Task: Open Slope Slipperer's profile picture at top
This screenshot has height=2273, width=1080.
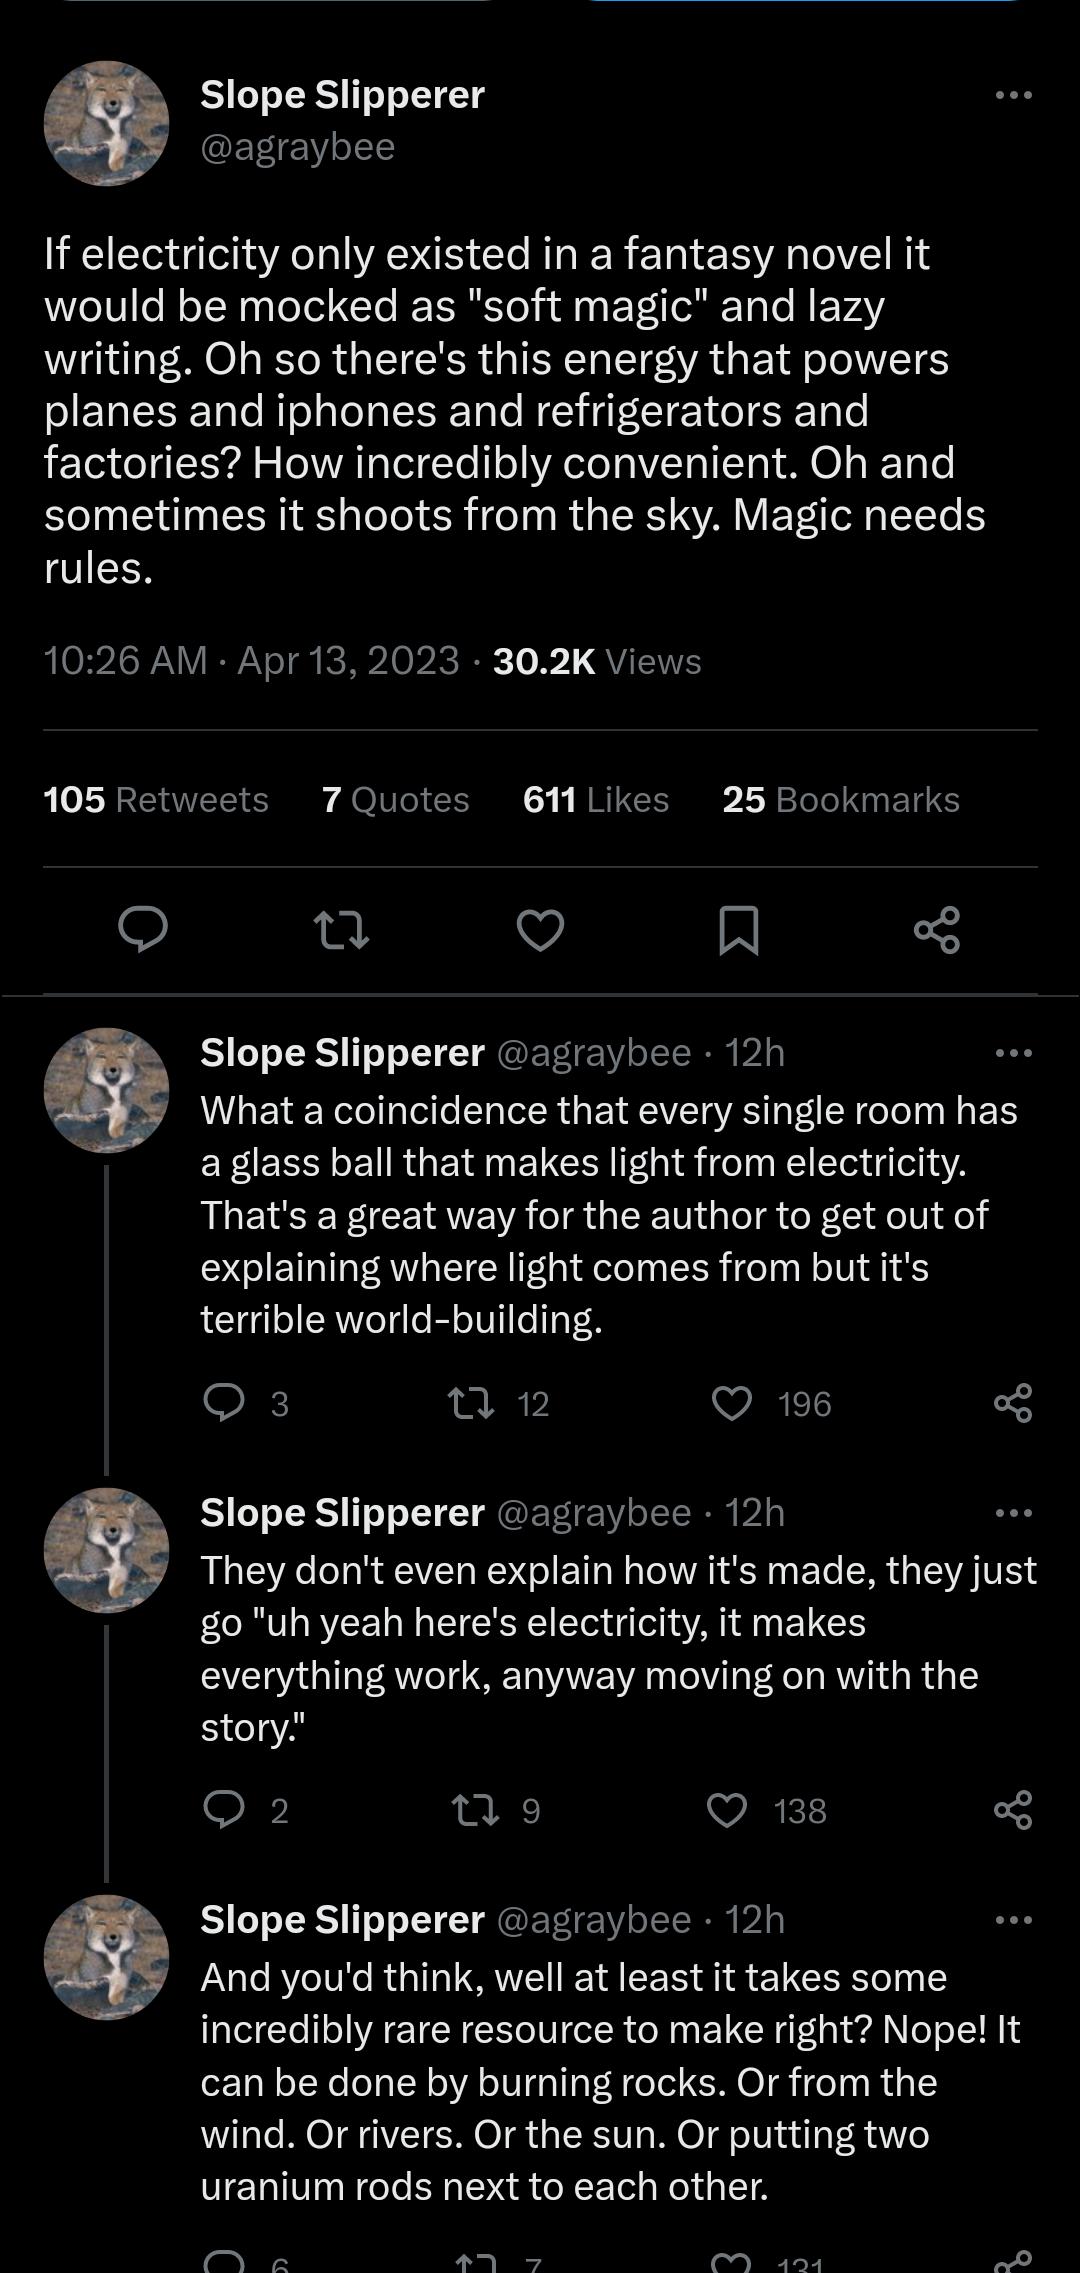Action: click(106, 123)
